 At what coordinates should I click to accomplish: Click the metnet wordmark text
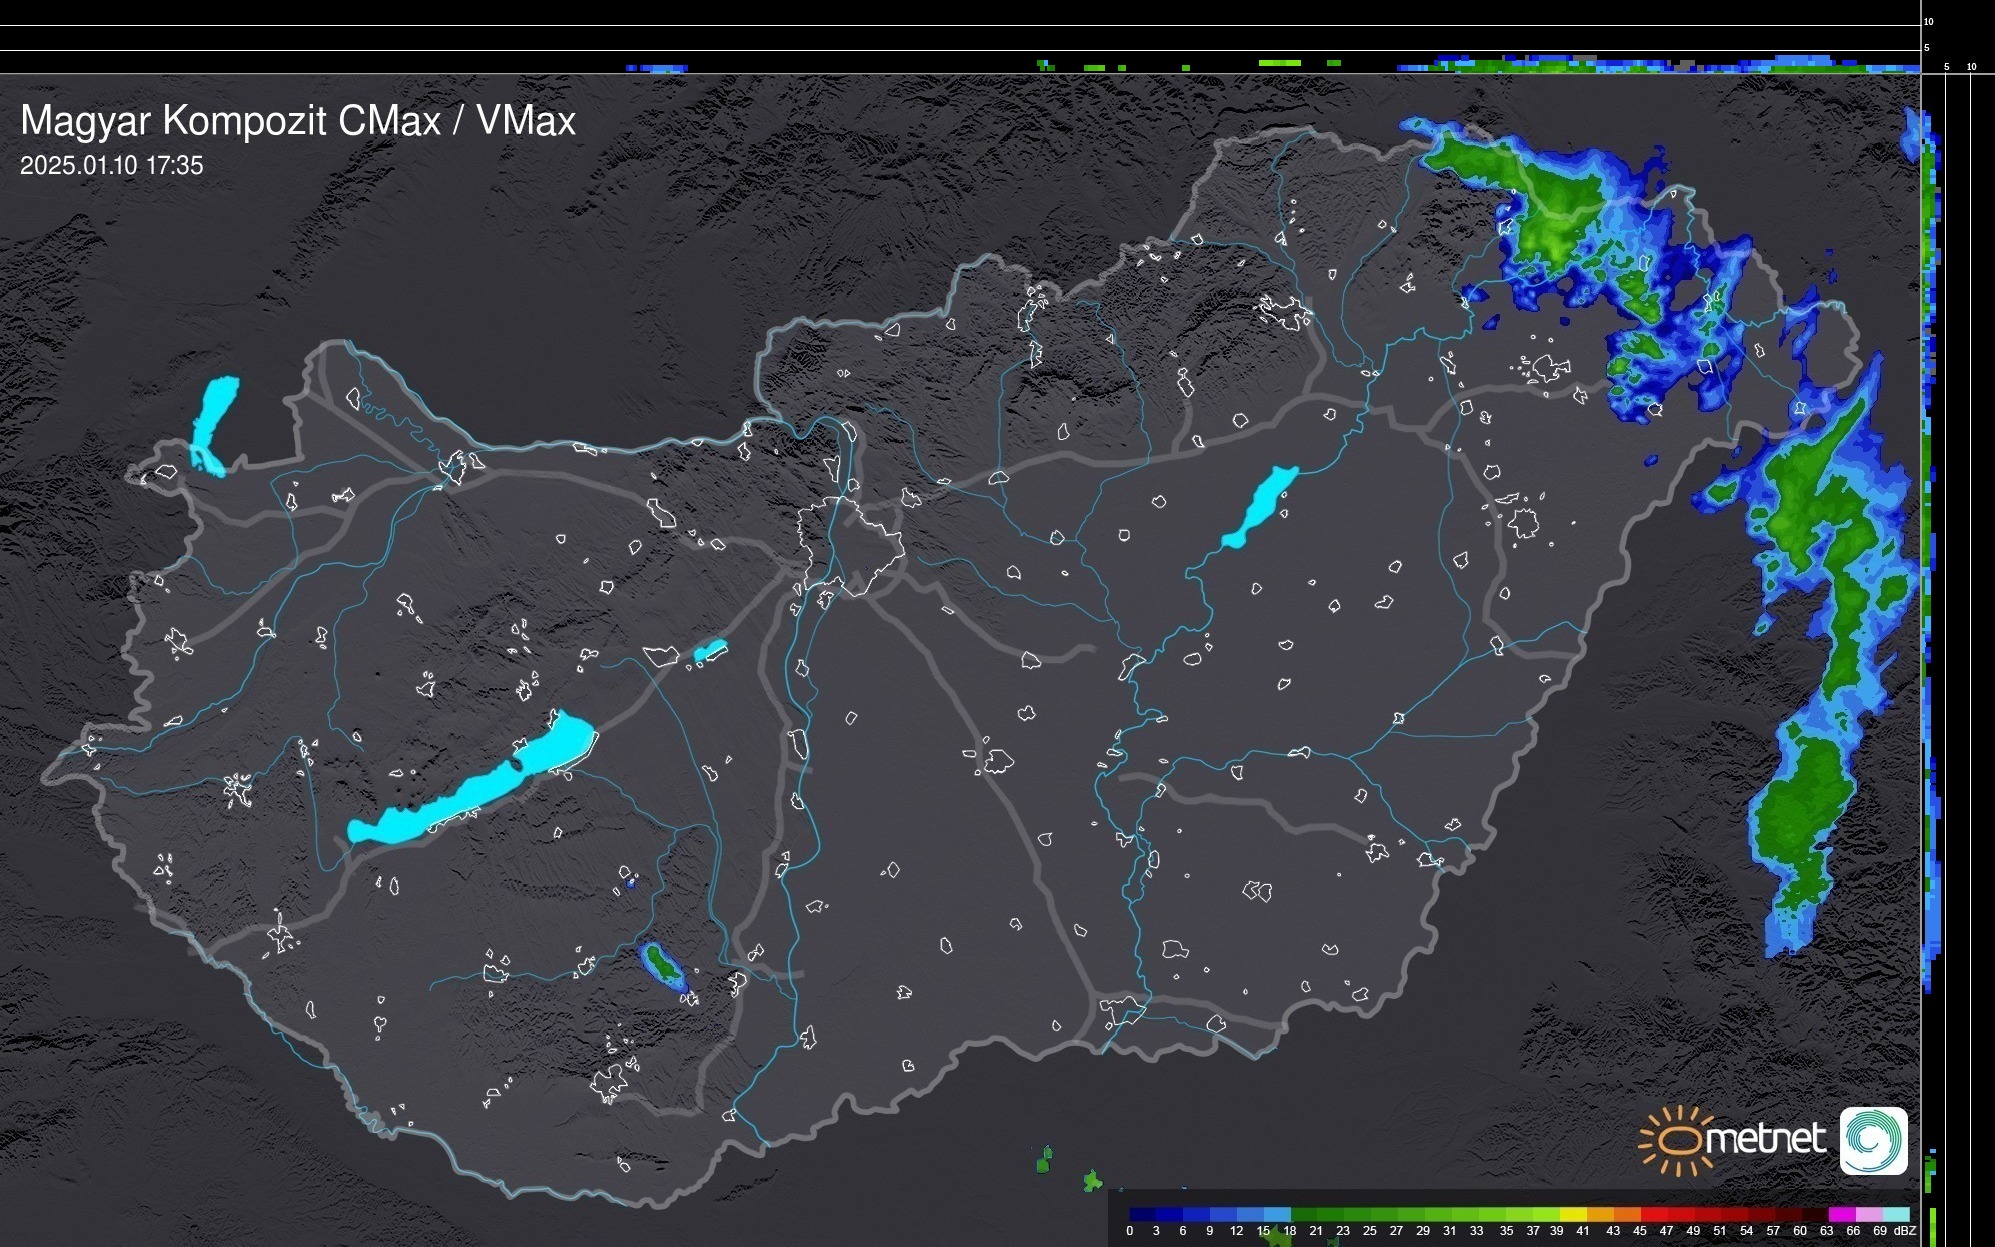coord(1765,1139)
